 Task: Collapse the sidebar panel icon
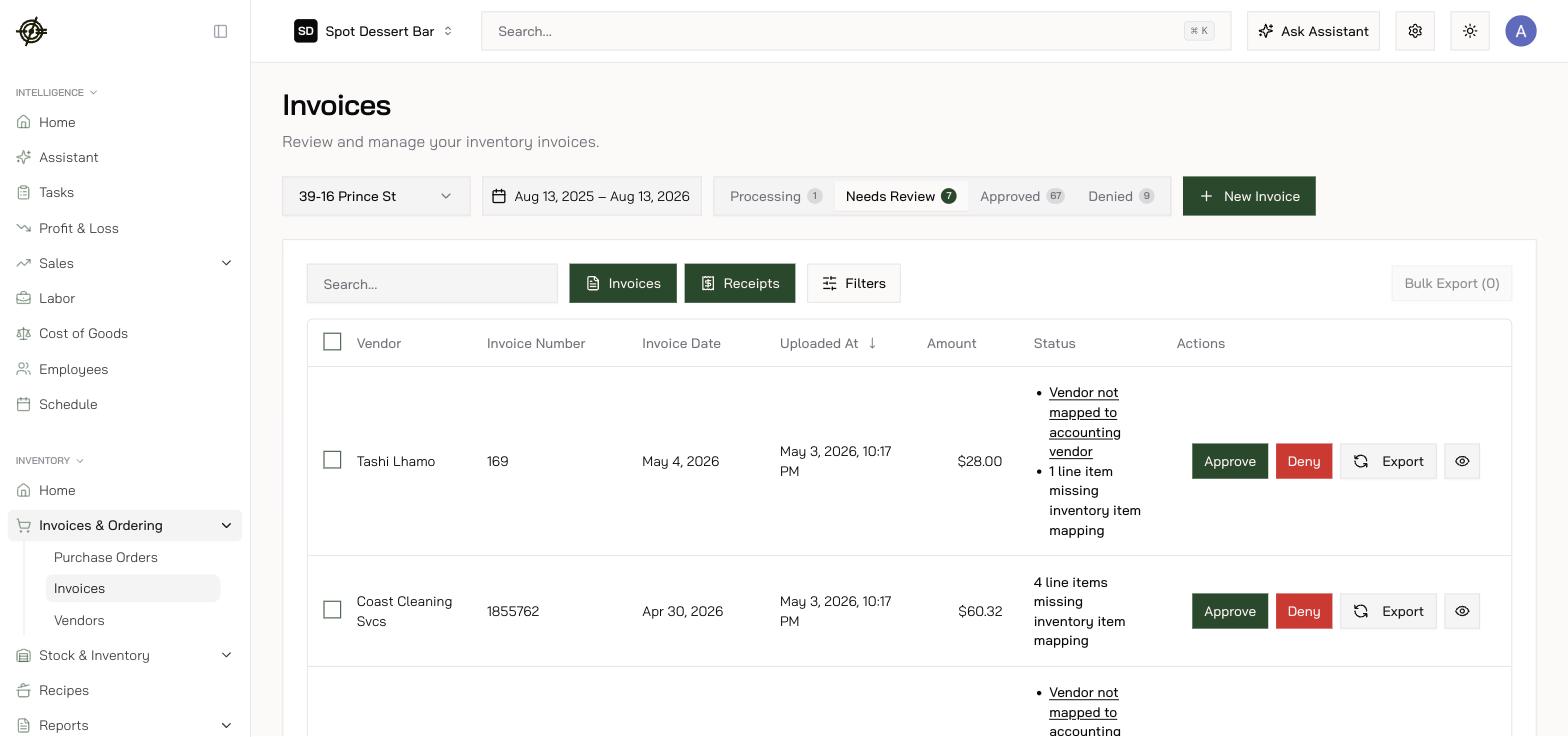click(221, 31)
